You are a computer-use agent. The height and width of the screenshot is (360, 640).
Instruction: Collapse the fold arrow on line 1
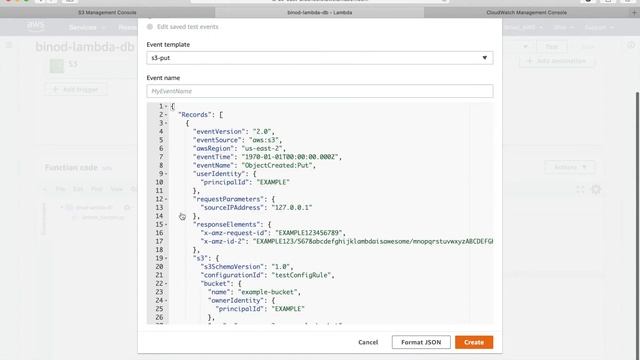coord(166,106)
